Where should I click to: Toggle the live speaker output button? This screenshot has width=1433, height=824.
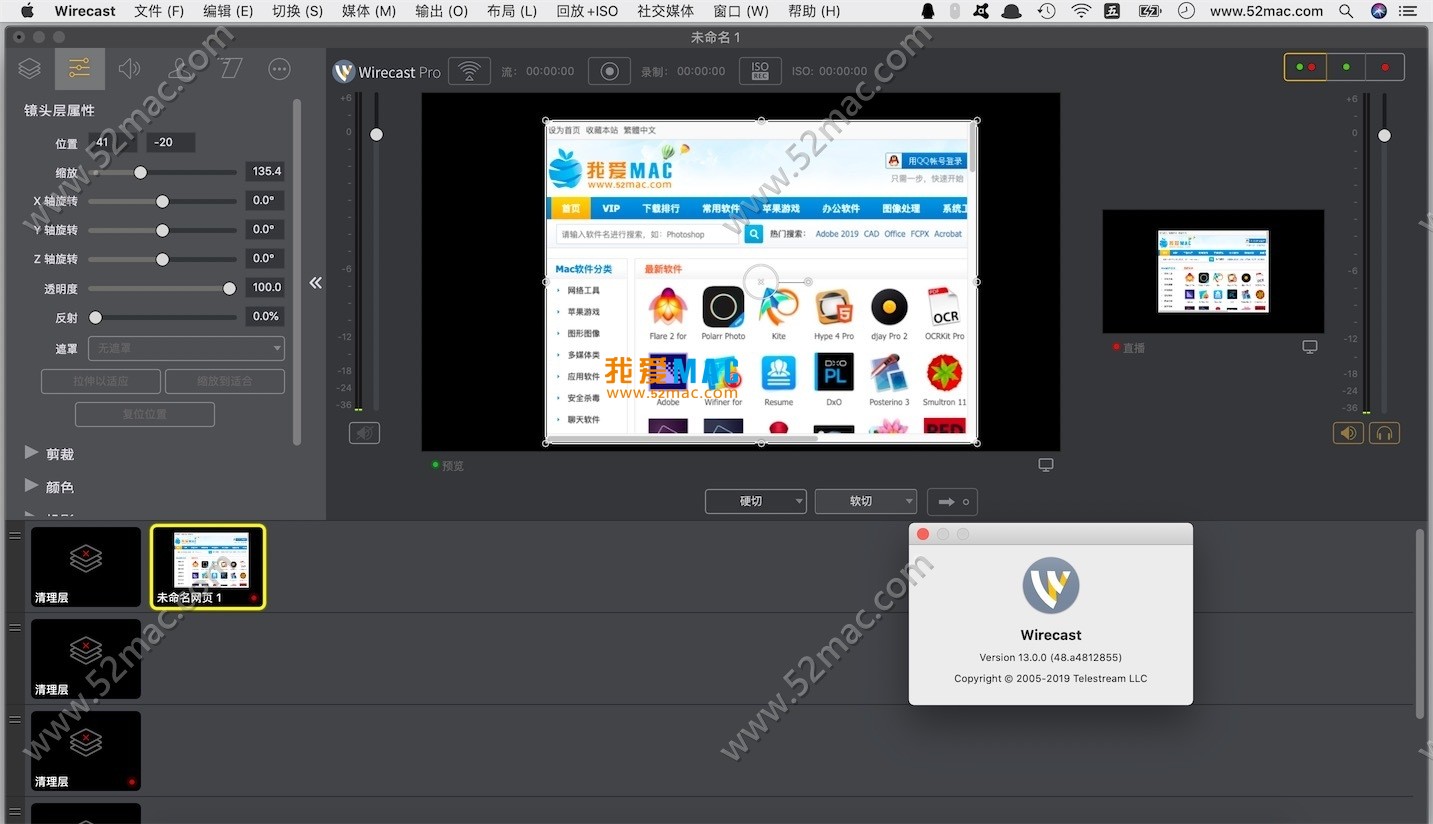pyautogui.click(x=1348, y=433)
